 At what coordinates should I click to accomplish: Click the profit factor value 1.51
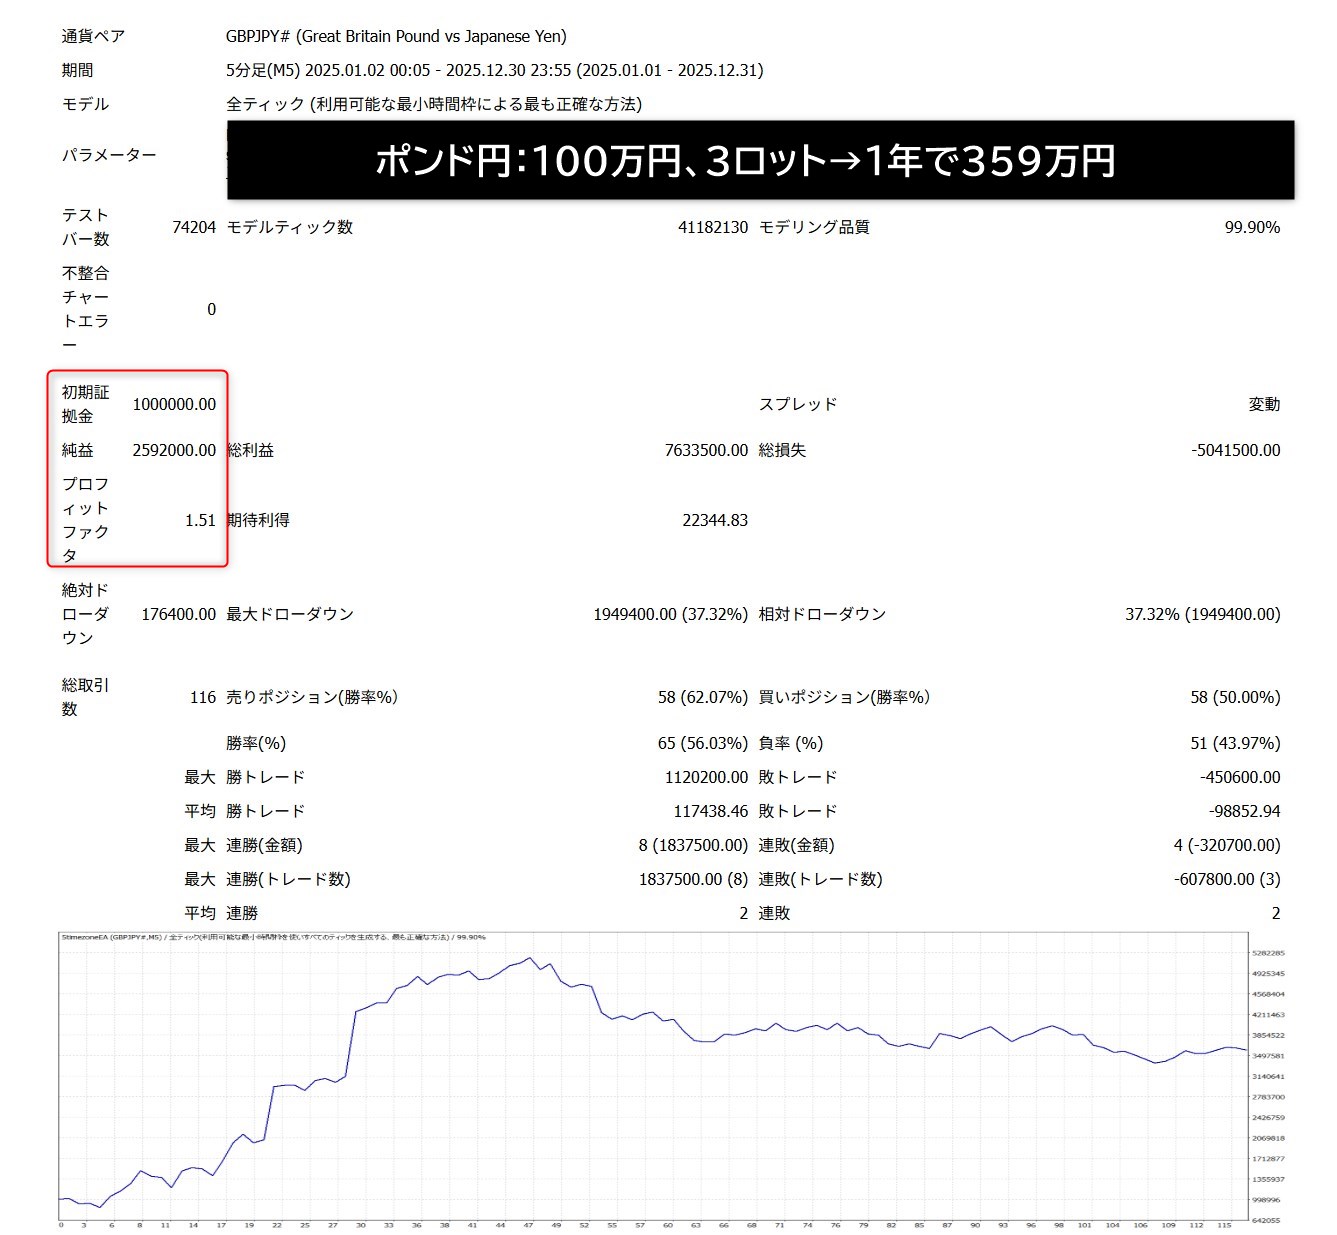click(200, 520)
